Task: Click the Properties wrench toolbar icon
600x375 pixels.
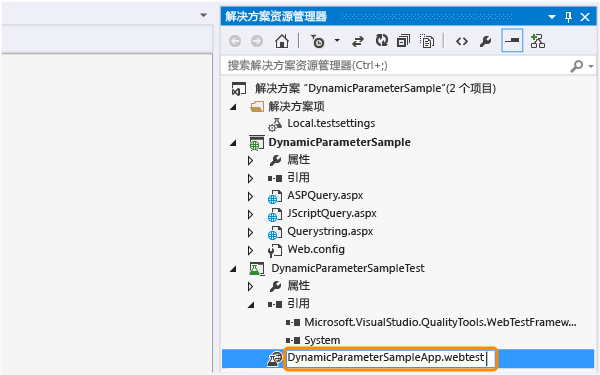Action: tap(485, 41)
